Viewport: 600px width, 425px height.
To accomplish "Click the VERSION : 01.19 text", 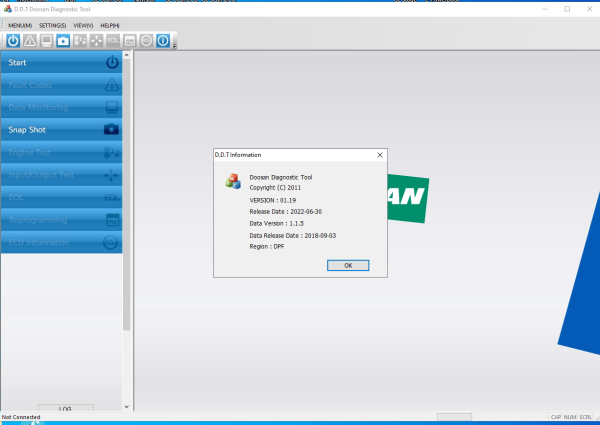I will click(273, 200).
